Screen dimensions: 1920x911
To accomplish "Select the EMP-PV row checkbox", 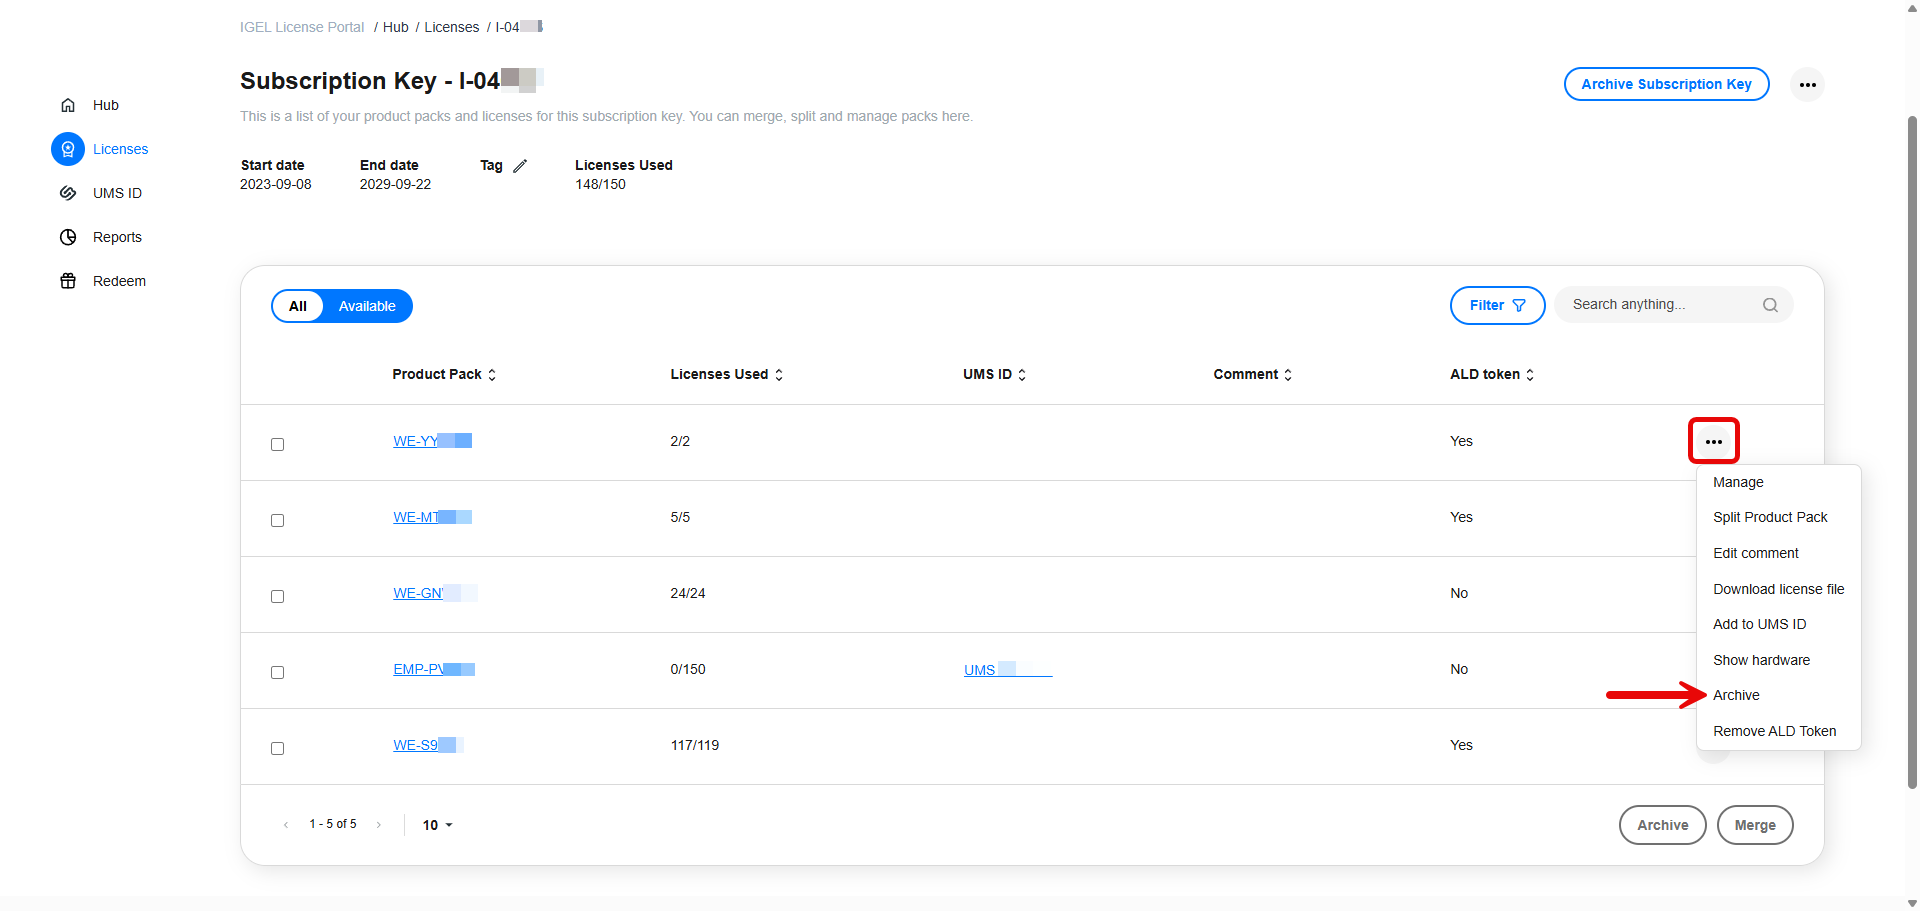I will (x=278, y=672).
